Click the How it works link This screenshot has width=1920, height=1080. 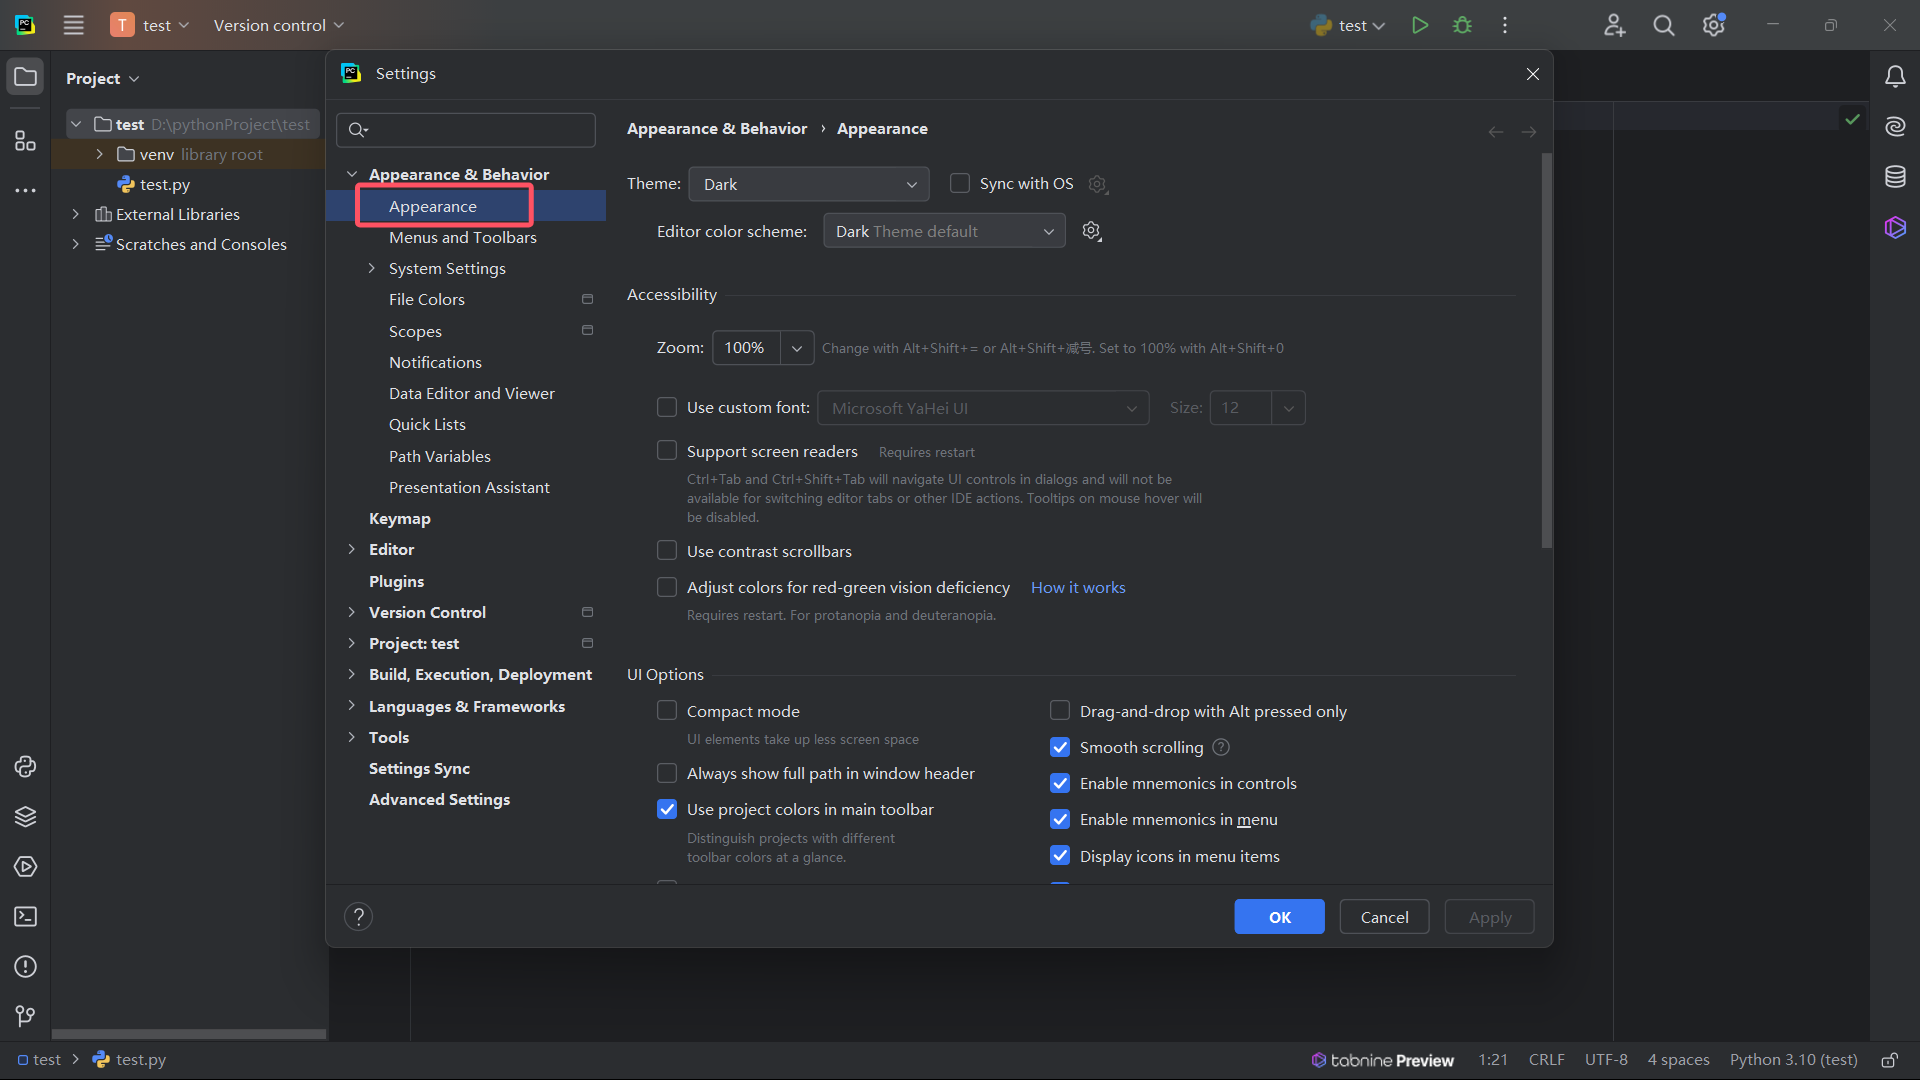1077,588
